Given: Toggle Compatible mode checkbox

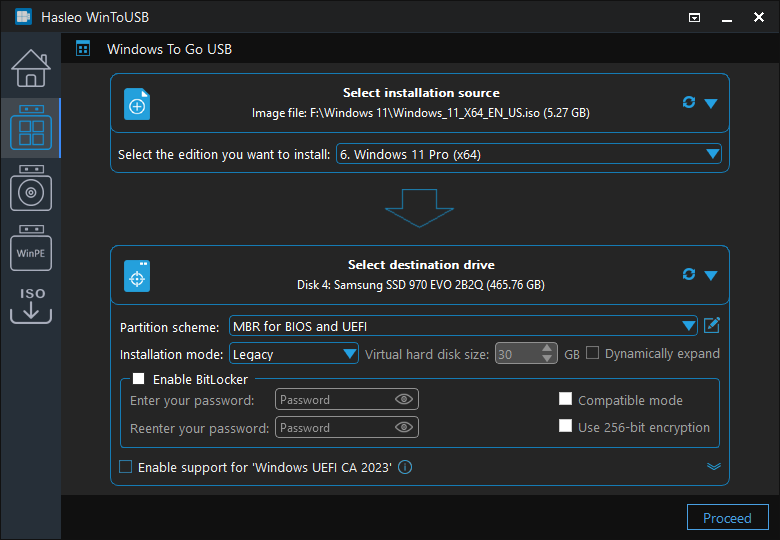Looking at the screenshot, I should point(565,399).
